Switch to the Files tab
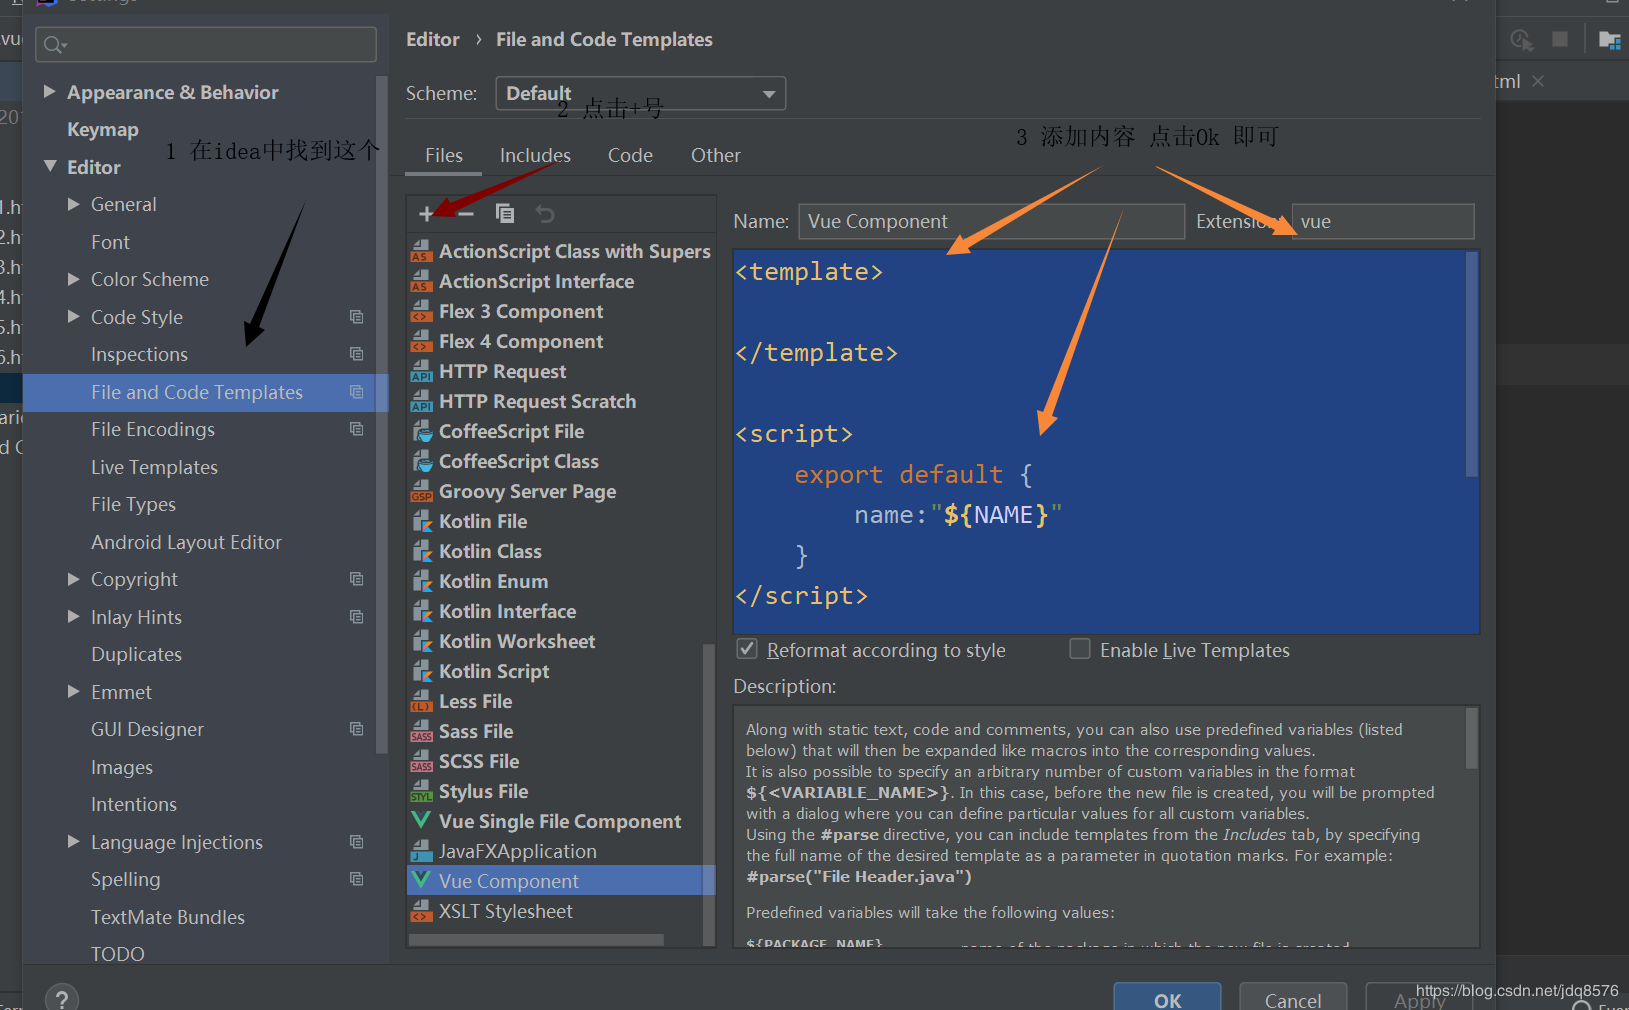Viewport: 1629px width, 1010px height. tap(443, 155)
